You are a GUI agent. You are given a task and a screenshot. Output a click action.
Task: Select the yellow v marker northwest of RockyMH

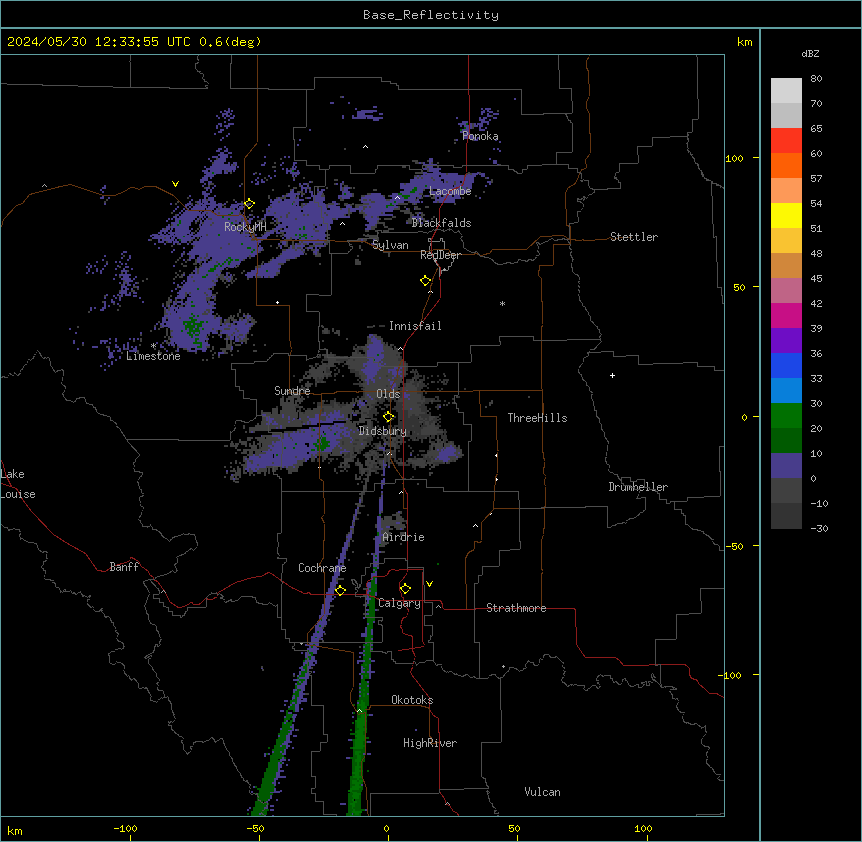(175, 184)
